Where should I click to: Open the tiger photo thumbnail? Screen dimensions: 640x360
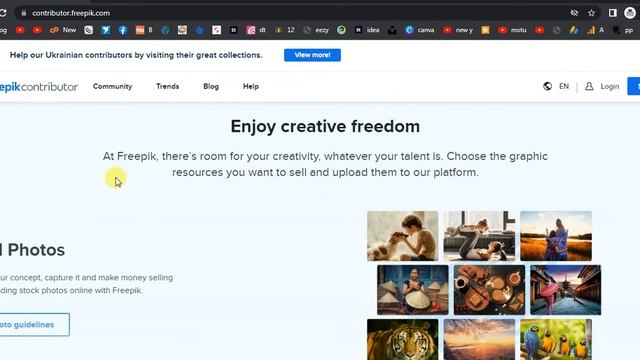tap(402, 340)
